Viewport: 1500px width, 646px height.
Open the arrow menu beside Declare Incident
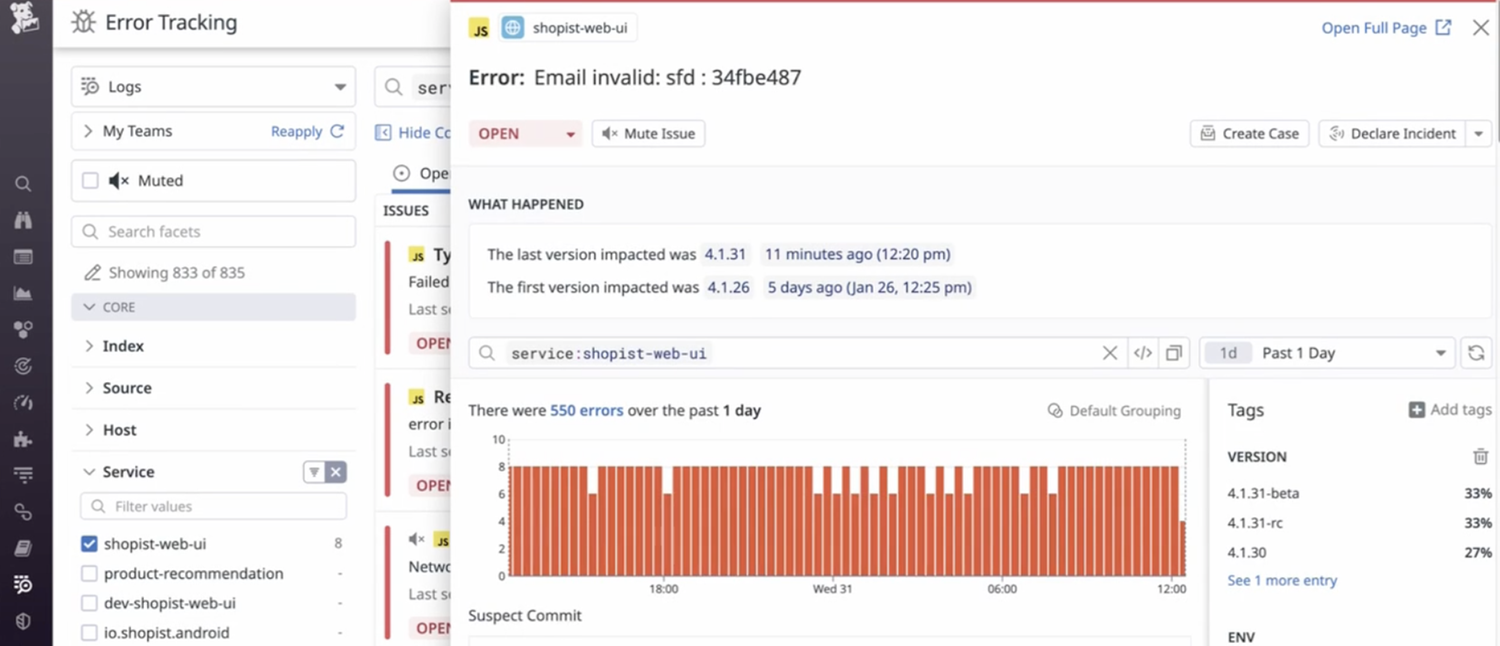click(1479, 133)
